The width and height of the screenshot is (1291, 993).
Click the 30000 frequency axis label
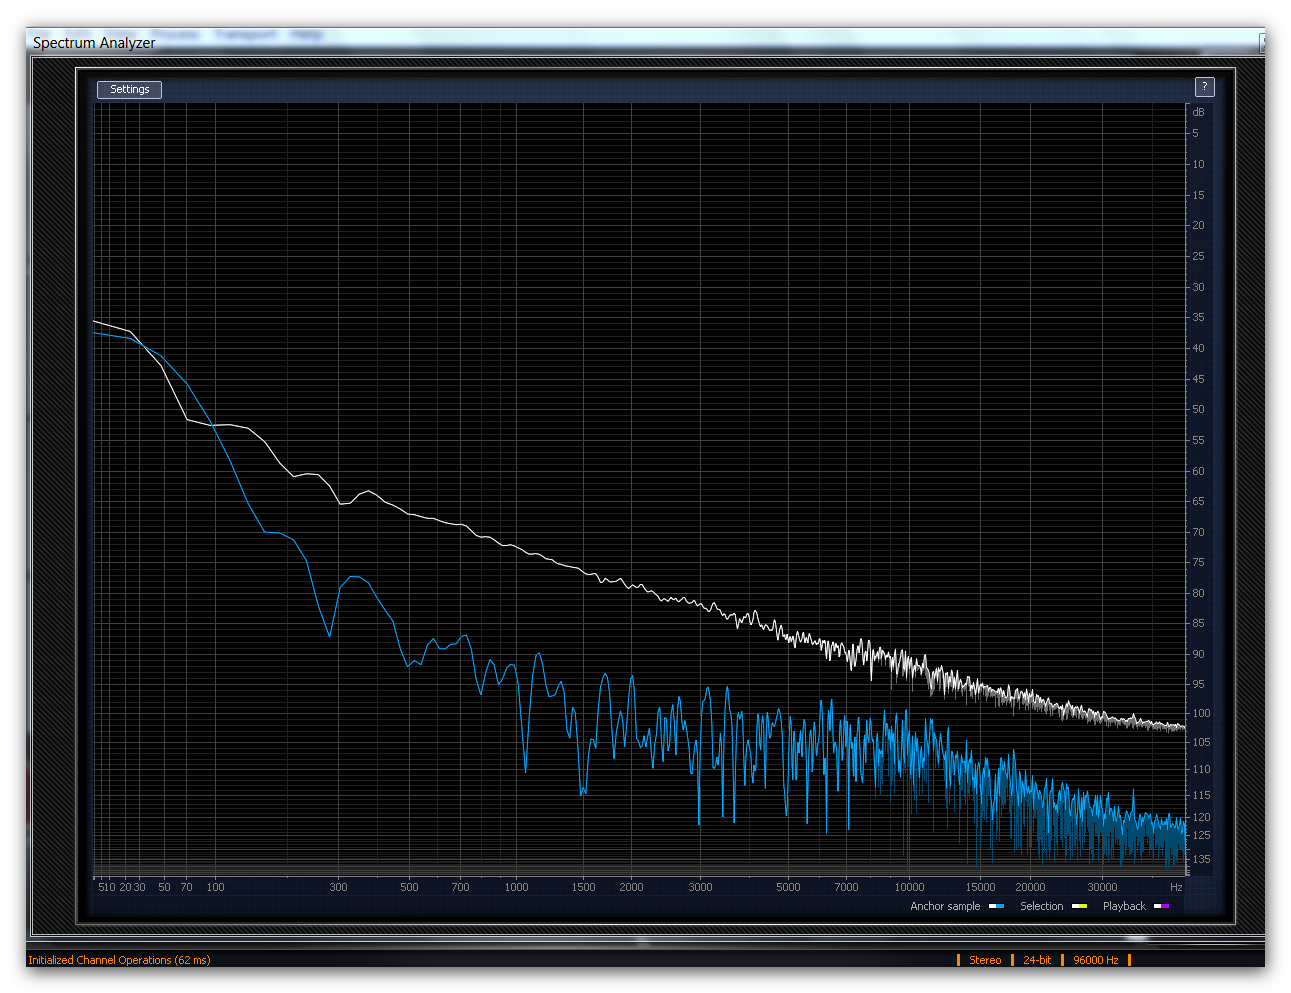[1102, 887]
